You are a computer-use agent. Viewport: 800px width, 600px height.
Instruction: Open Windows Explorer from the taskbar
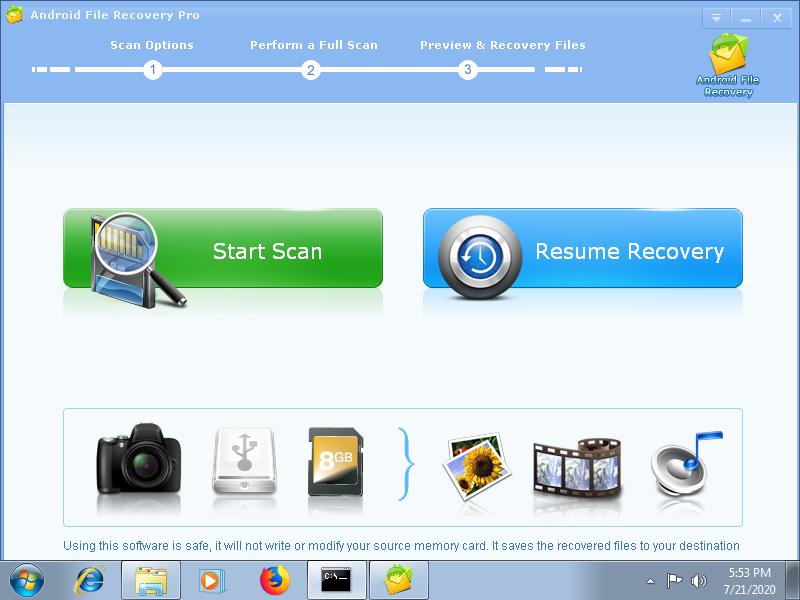(x=151, y=580)
